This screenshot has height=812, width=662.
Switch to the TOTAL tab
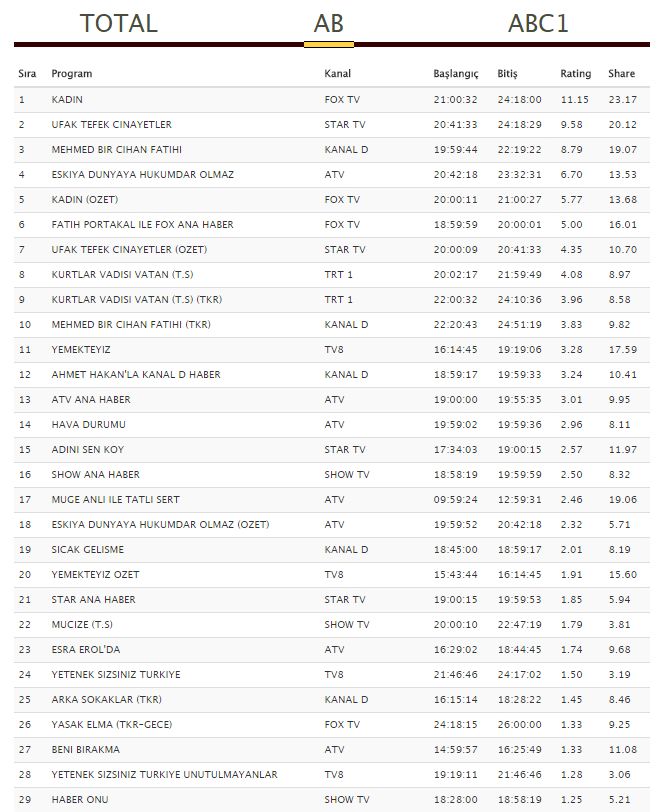click(x=119, y=23)
